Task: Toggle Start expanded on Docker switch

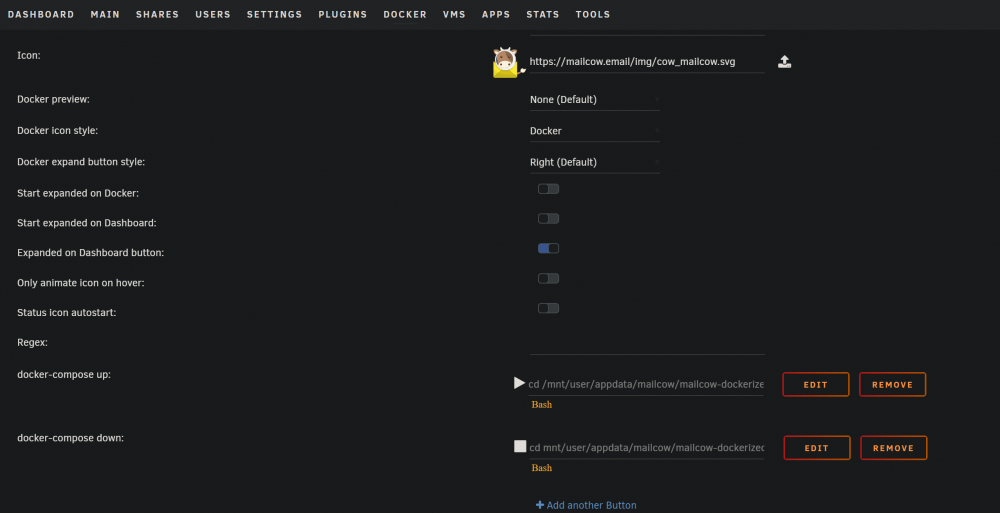Action: (548, 189)
